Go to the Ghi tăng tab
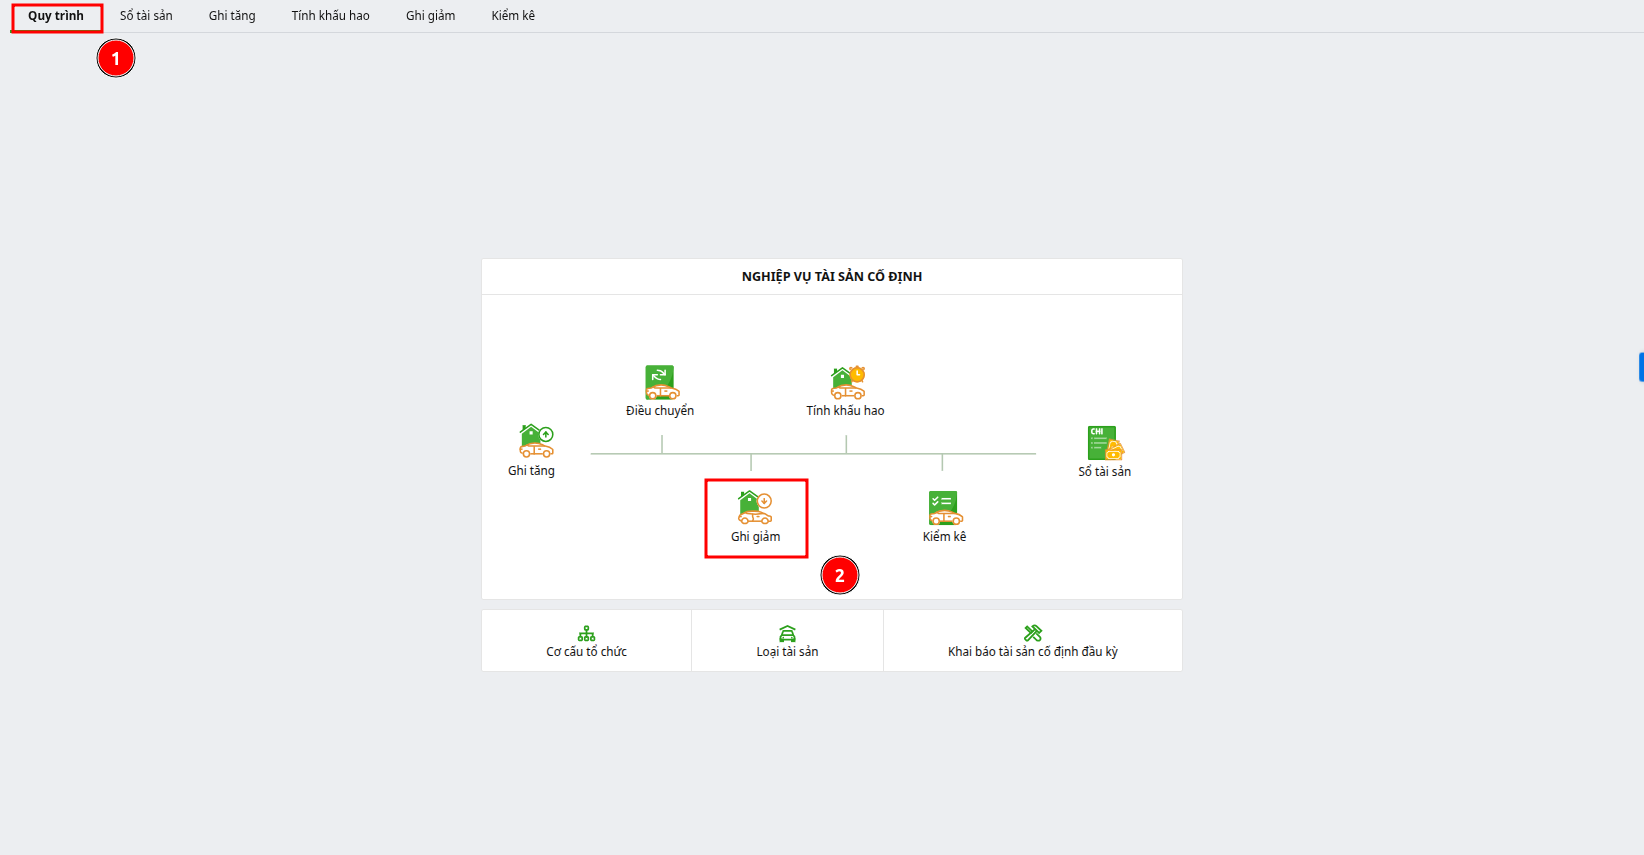Viewport: 1644px width, 855px height. (x=232, y=16)
